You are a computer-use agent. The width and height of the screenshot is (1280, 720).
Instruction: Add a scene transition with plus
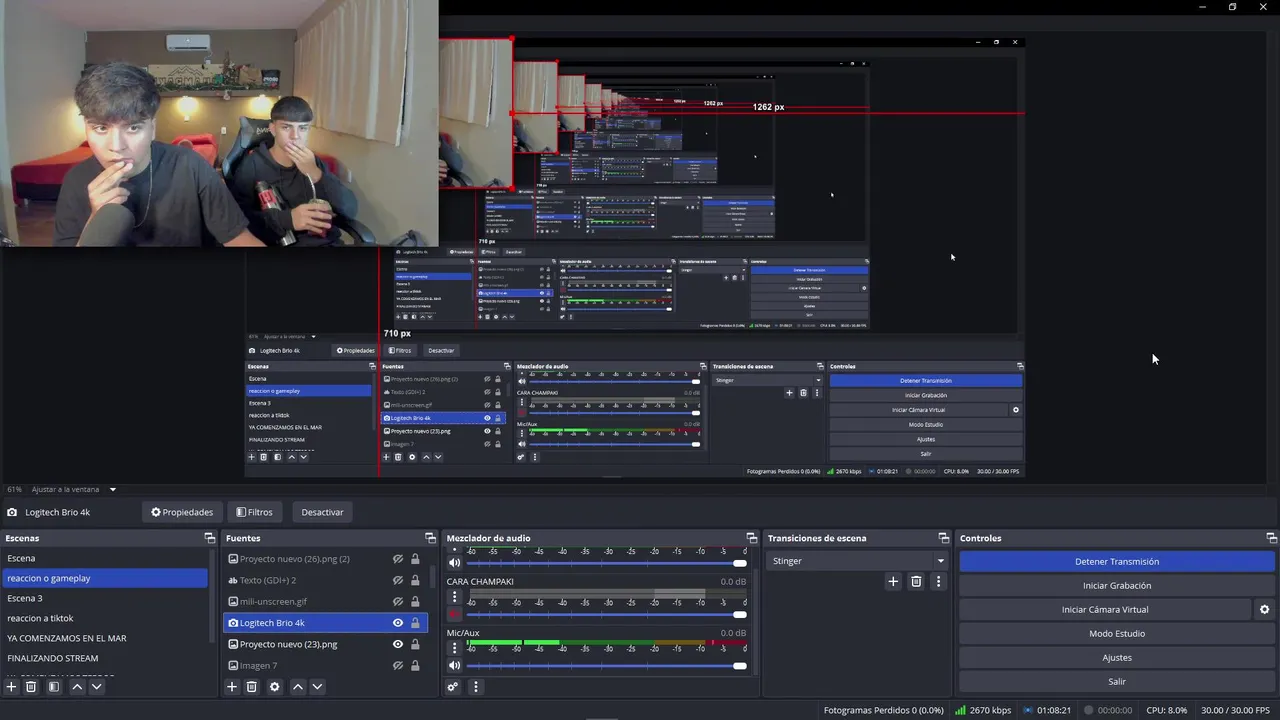coord(893,581)
